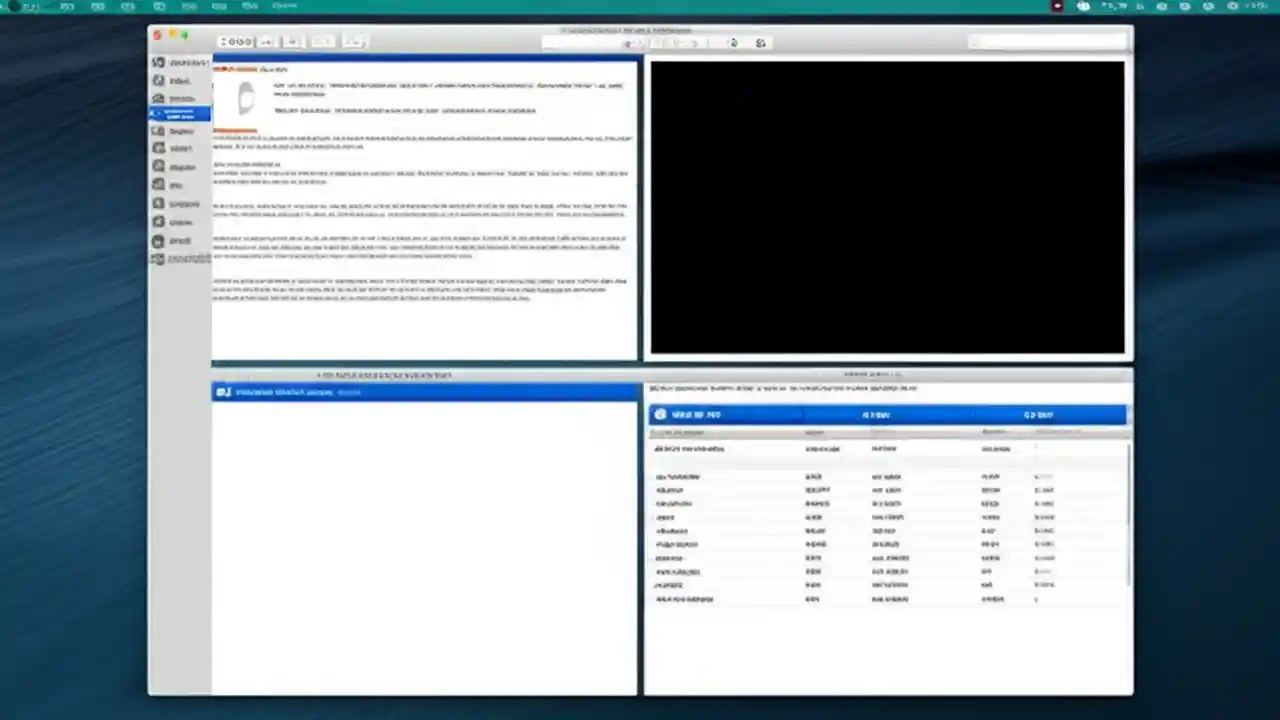Click the orange heading link above the article text
The width and height of the screenshot is (1280, 720).
tap(240, 69)
